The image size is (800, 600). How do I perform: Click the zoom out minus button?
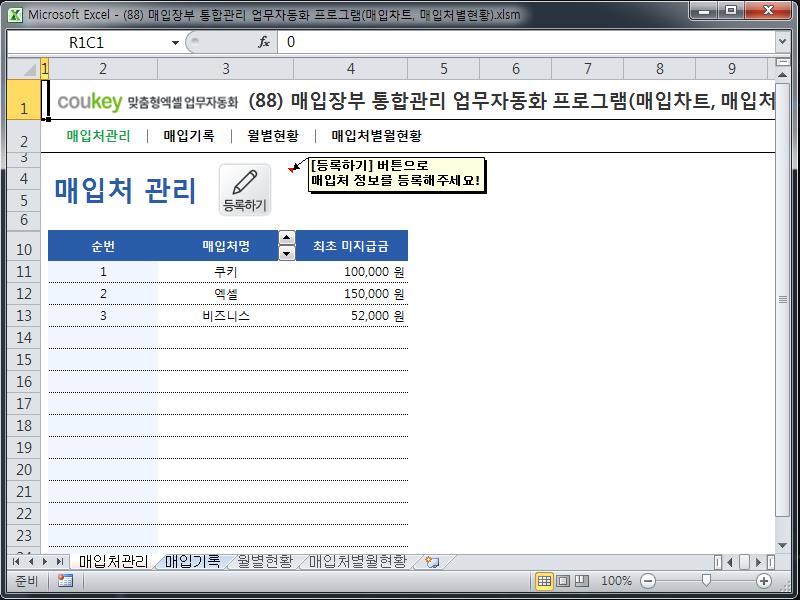coord(647,581)
